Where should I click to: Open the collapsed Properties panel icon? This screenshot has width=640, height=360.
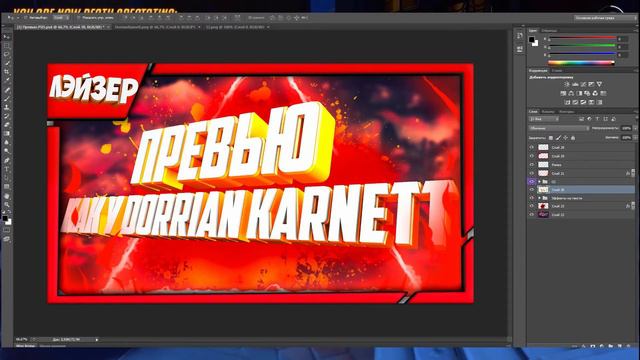pos(520,49)
